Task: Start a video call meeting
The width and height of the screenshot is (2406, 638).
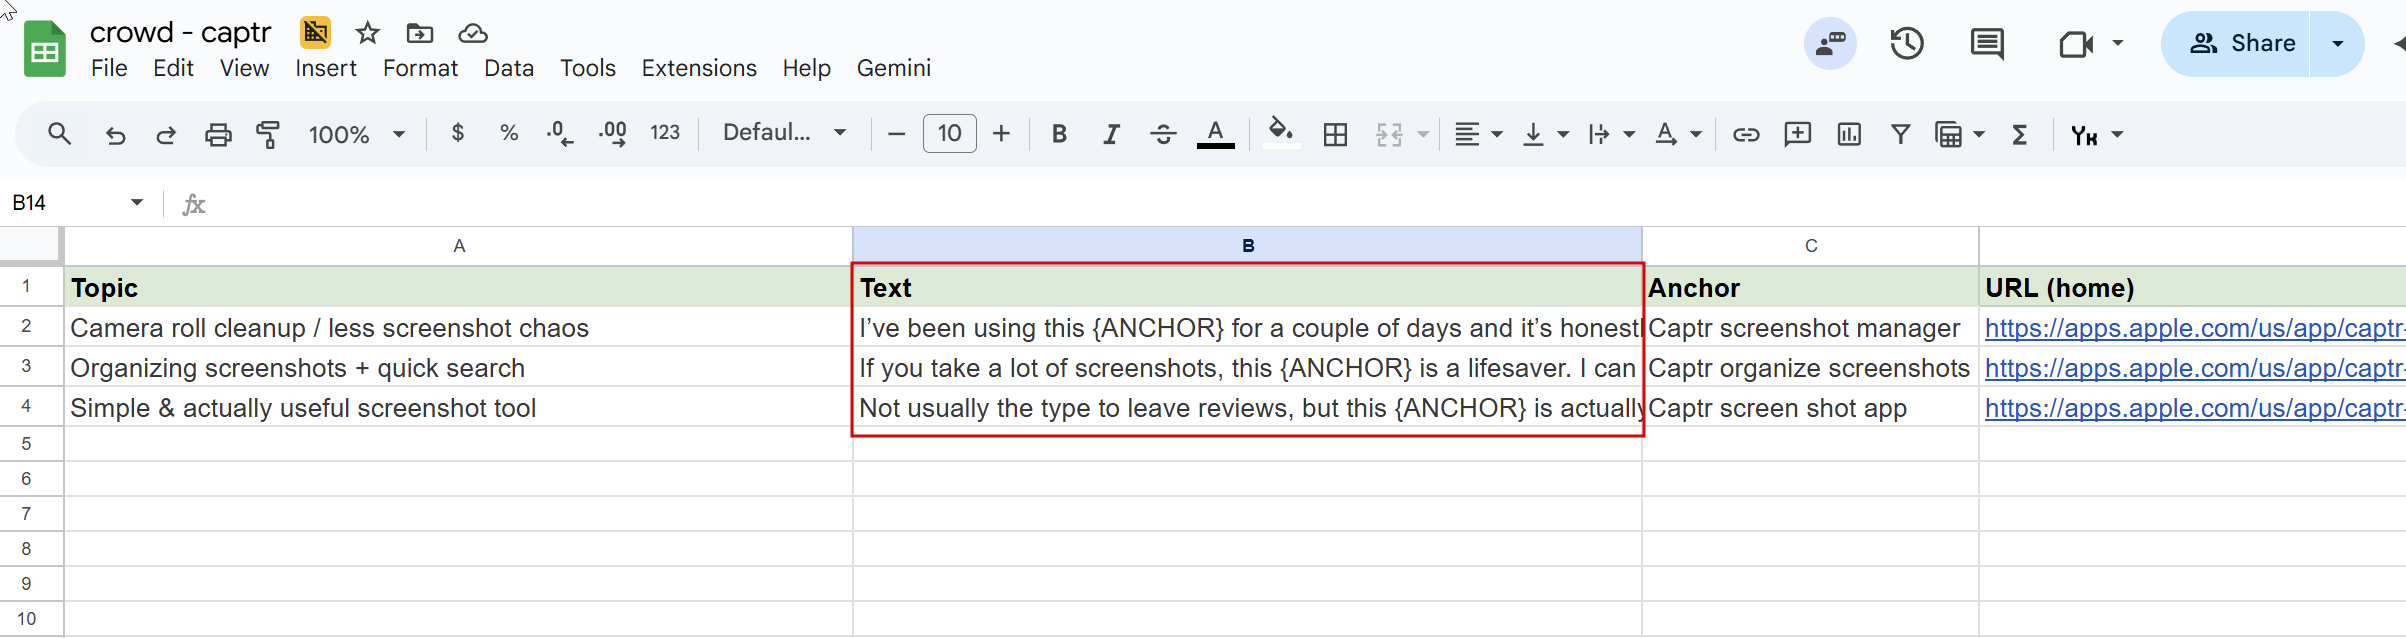Action: (2076, 44)
